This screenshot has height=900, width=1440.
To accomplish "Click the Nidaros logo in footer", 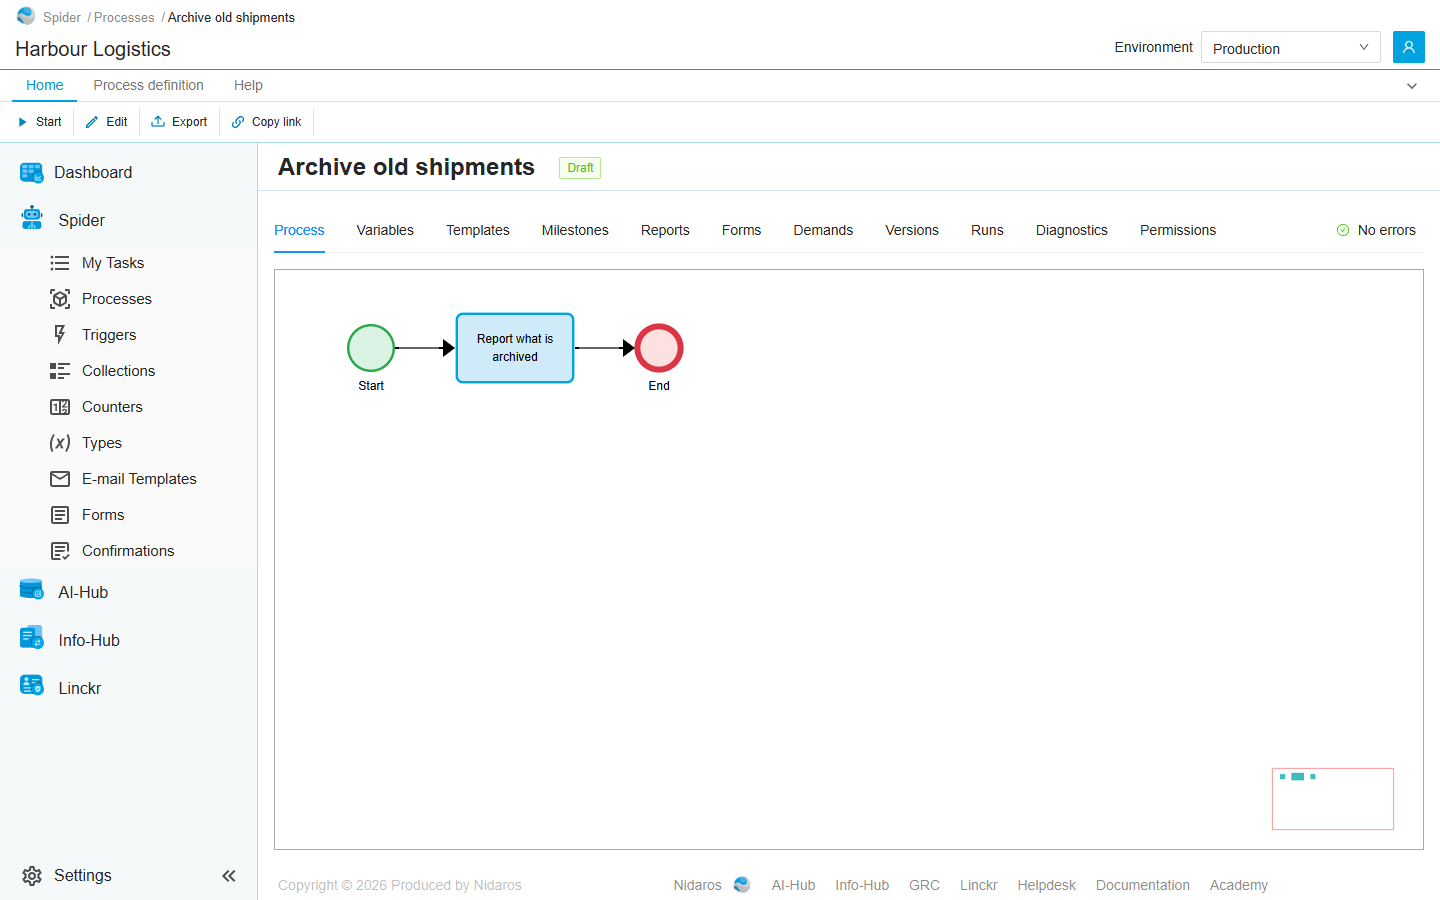I will click(x=742, y=885).
